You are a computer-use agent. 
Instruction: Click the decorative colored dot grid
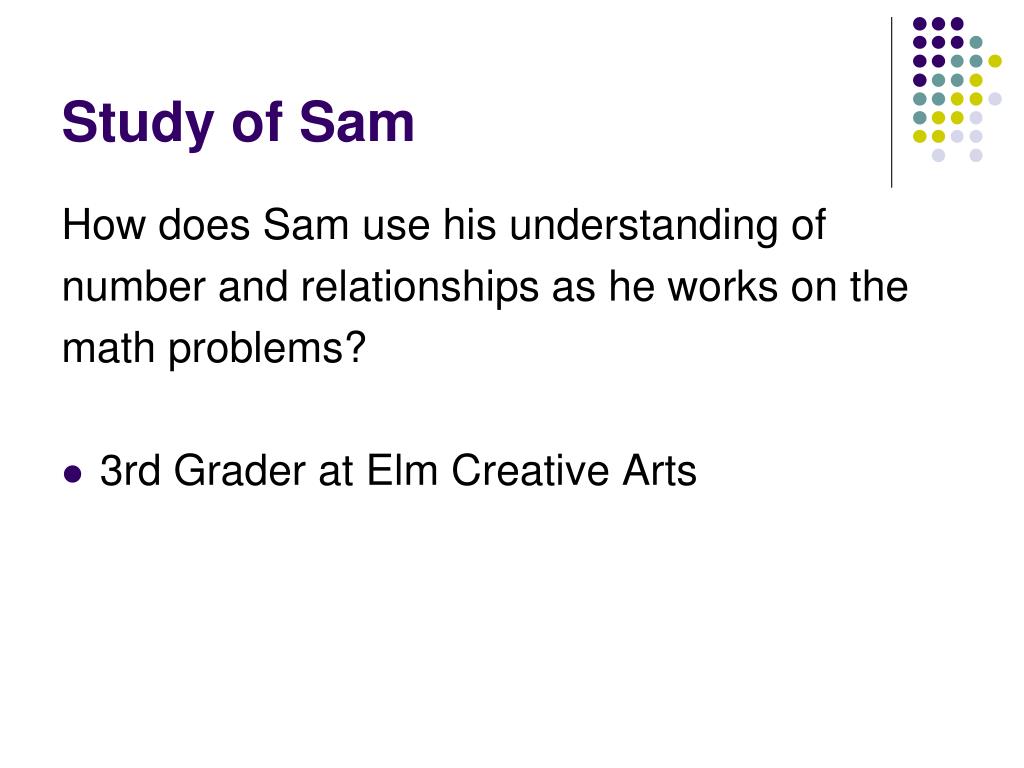(x=957, y=89)
